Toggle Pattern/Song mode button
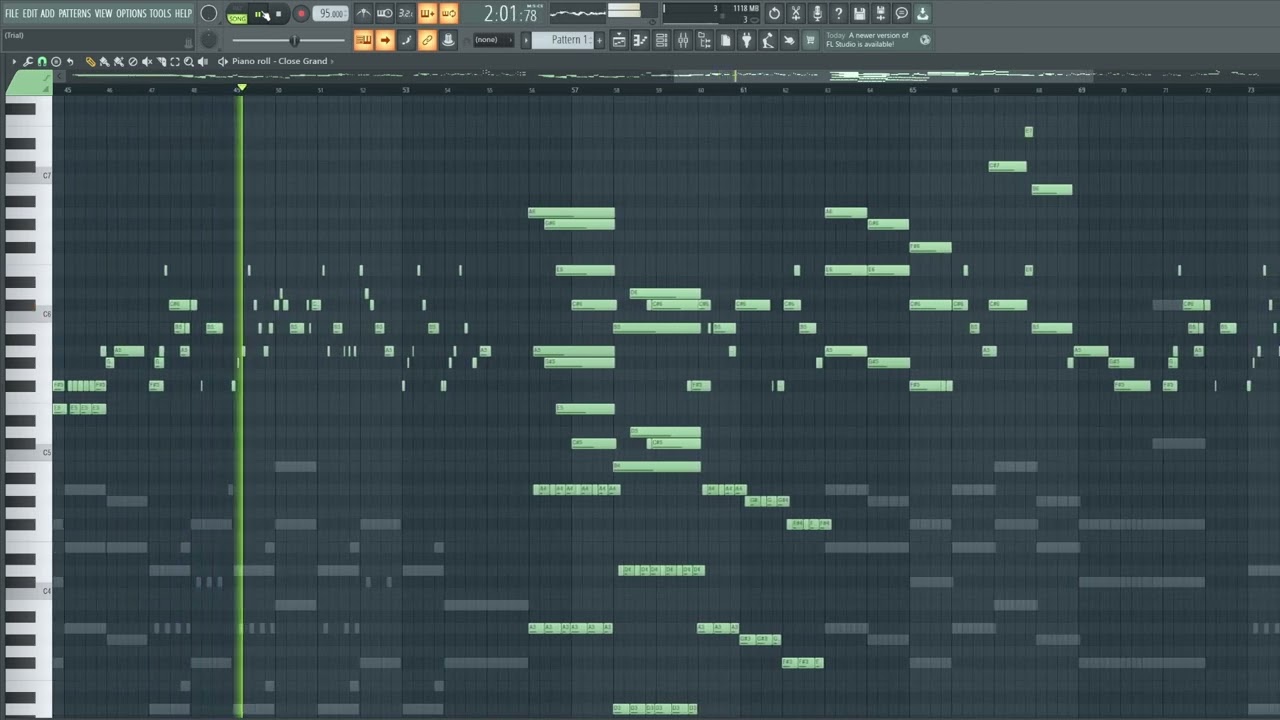This screenshot has width=1280, height=720. pos(236,15)
